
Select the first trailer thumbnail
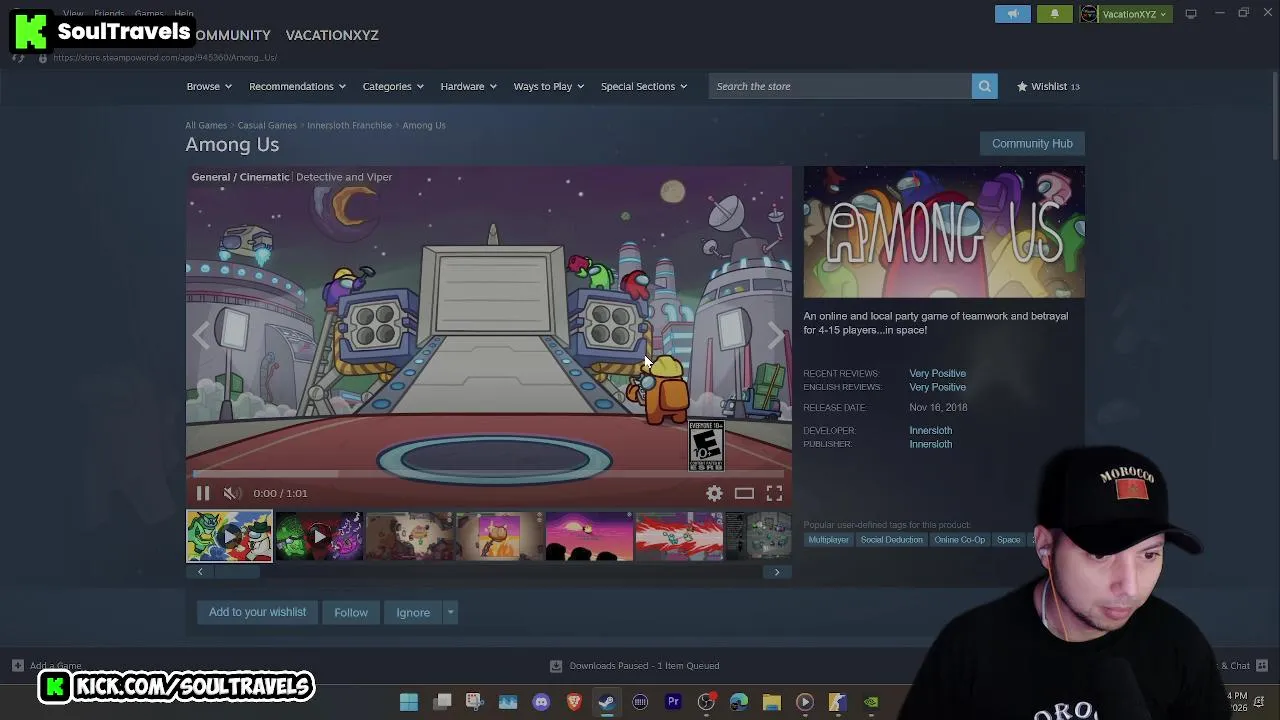[229, 536]
